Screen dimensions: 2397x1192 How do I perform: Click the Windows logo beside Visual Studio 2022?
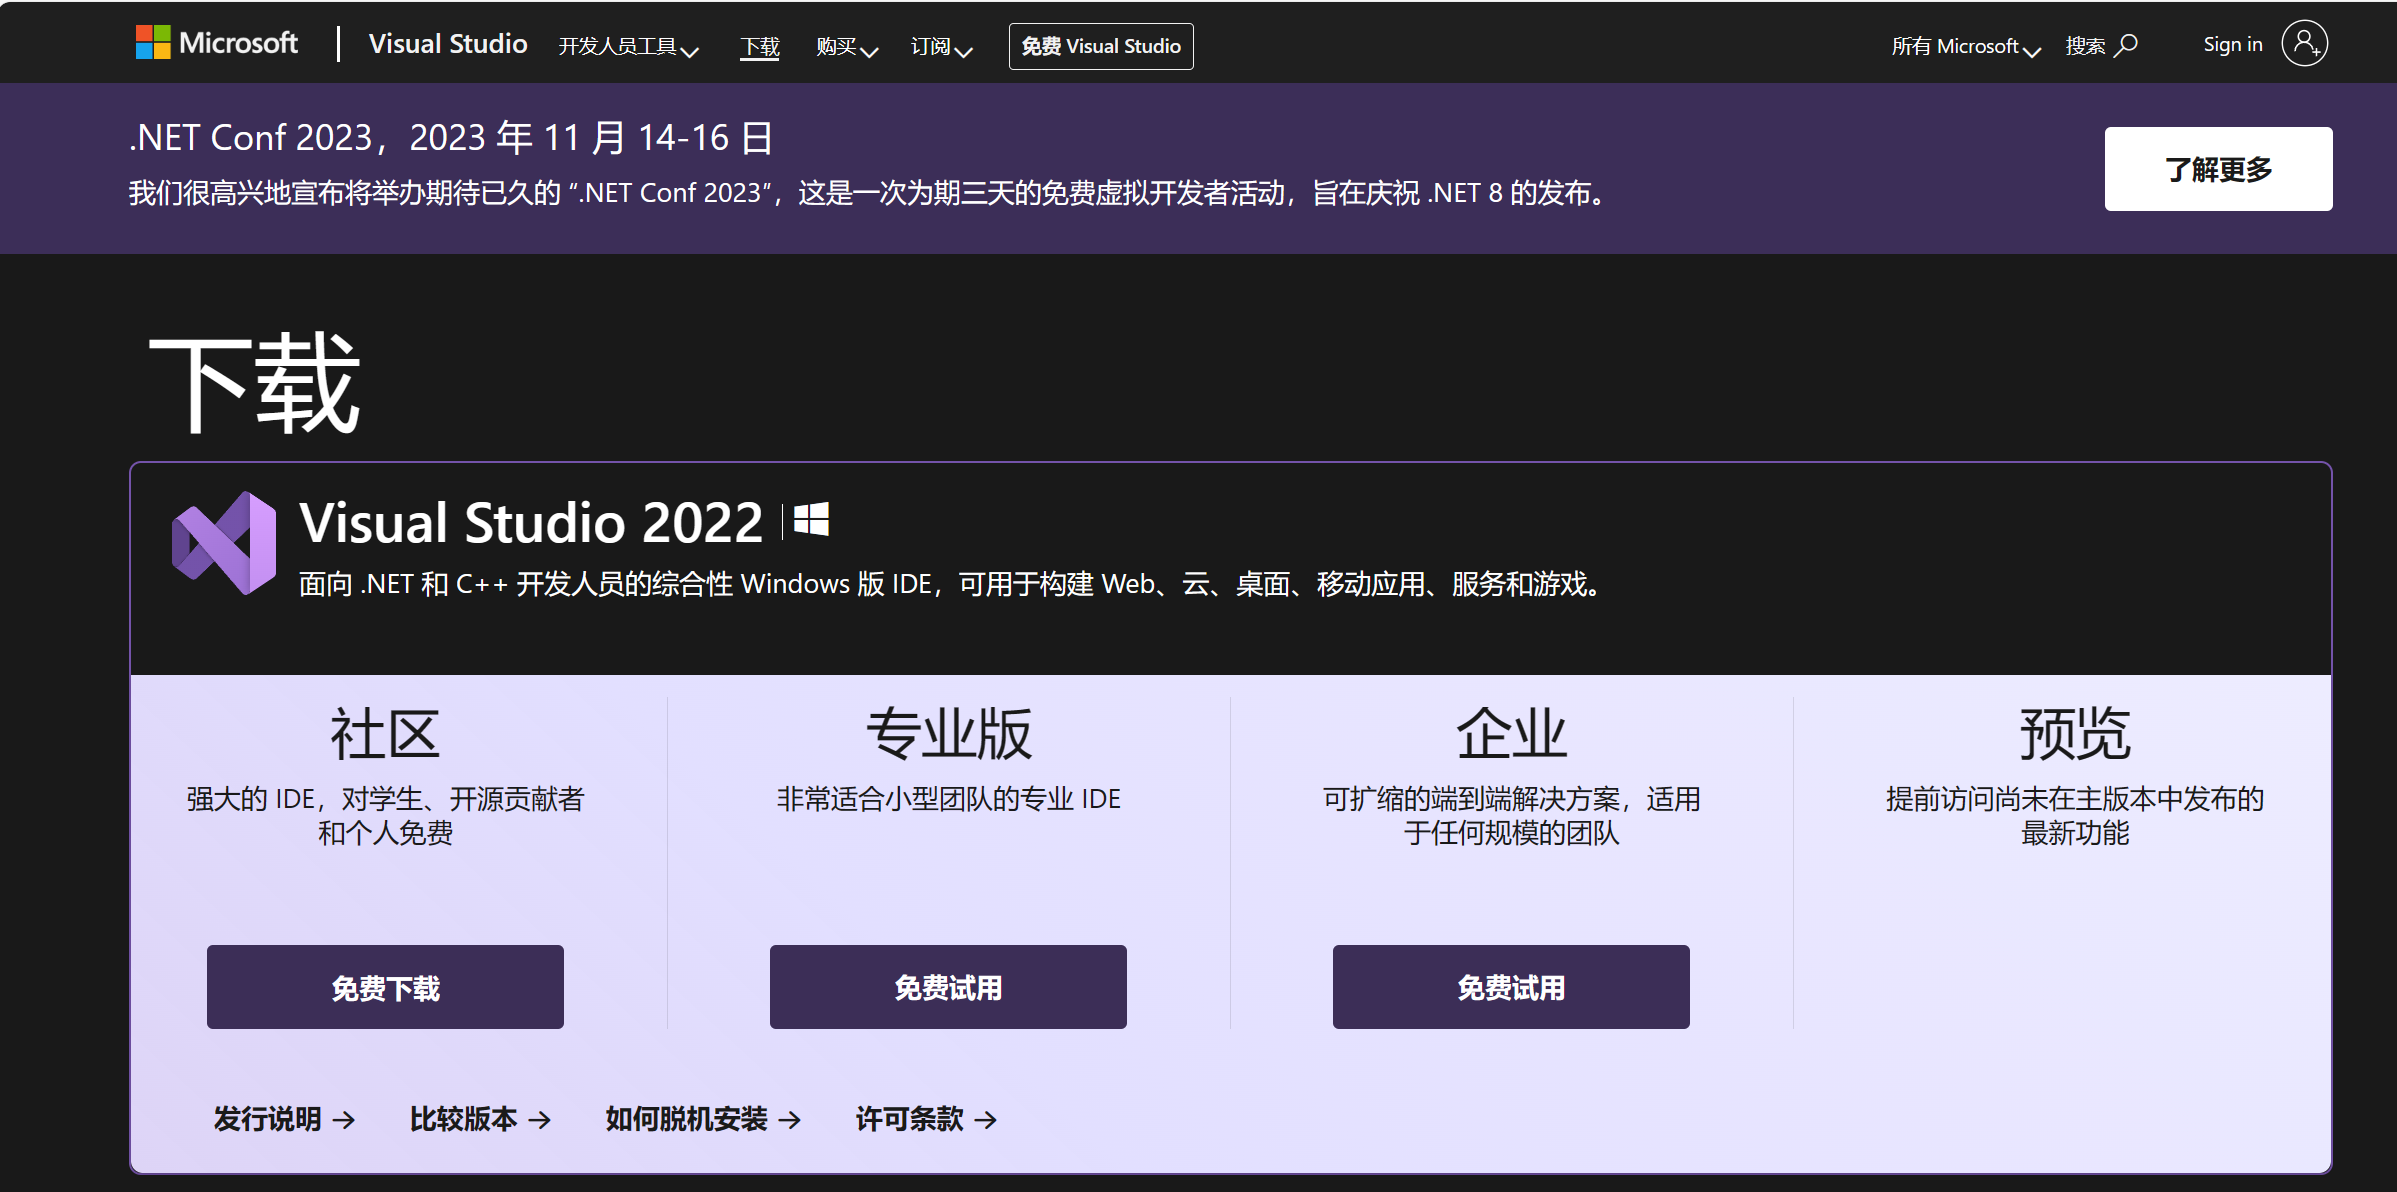(x=811, y=520)
